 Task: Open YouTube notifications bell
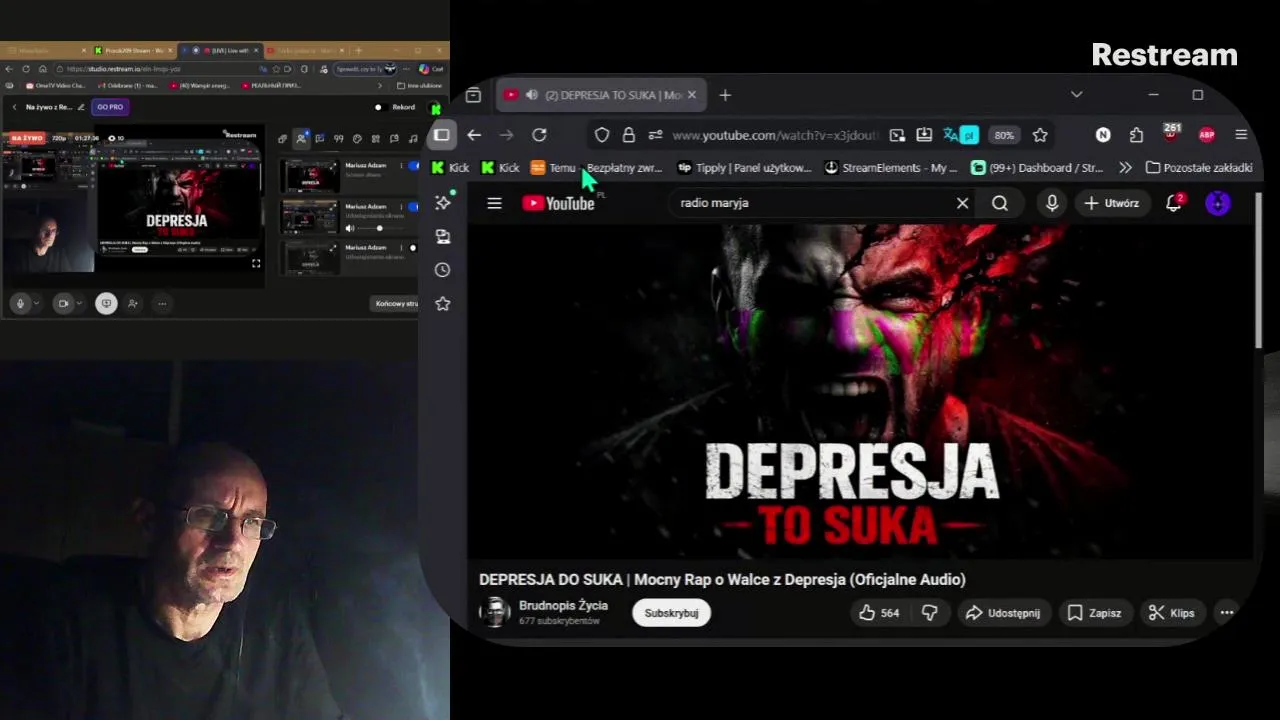click(1174, 203)
